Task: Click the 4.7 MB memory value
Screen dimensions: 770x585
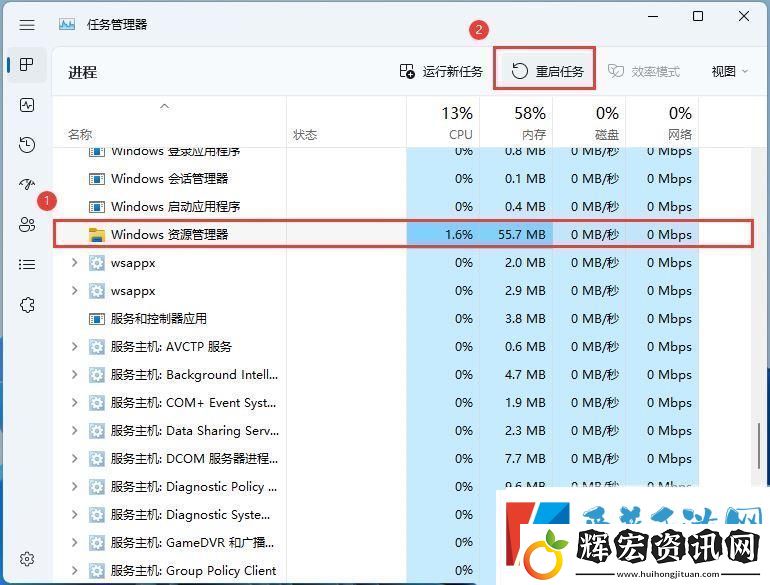Action: point(525,375)
